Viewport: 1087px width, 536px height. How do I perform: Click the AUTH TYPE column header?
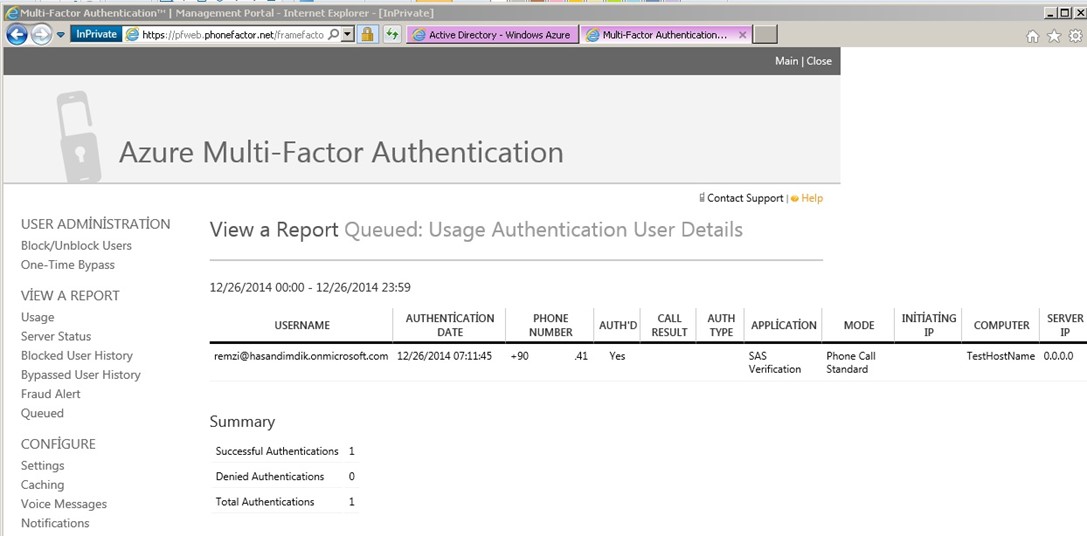point(721,325)
